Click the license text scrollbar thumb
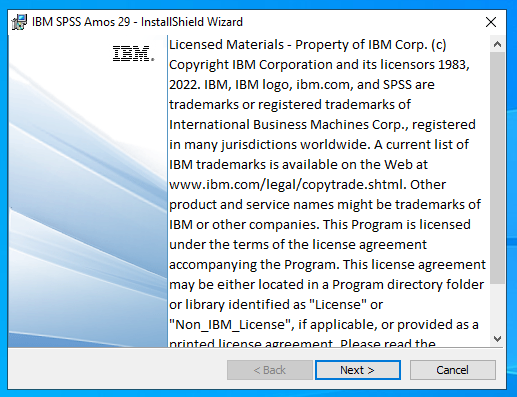517x397 pixels. pyautogui.click(x=497, y=168)
